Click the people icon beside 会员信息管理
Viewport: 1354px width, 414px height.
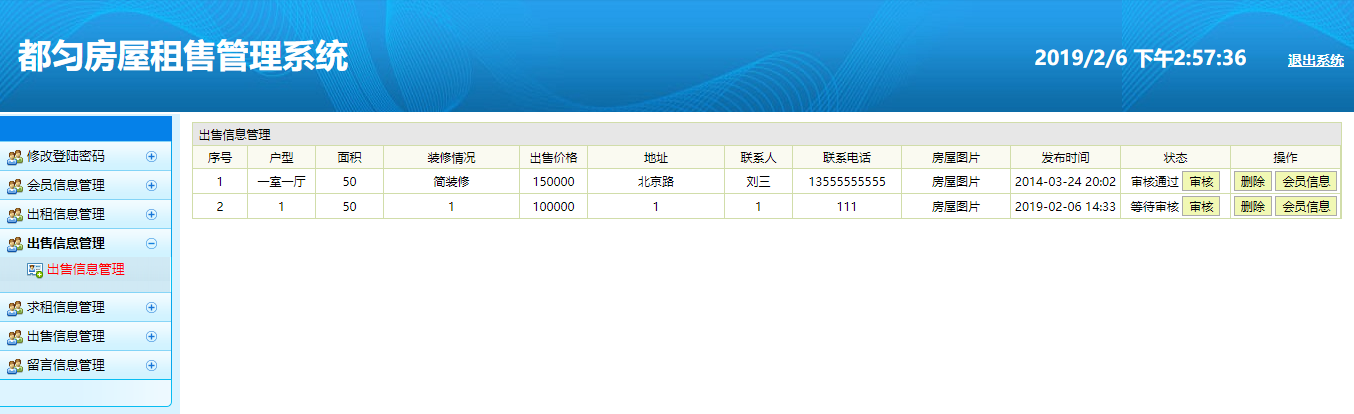15,186
